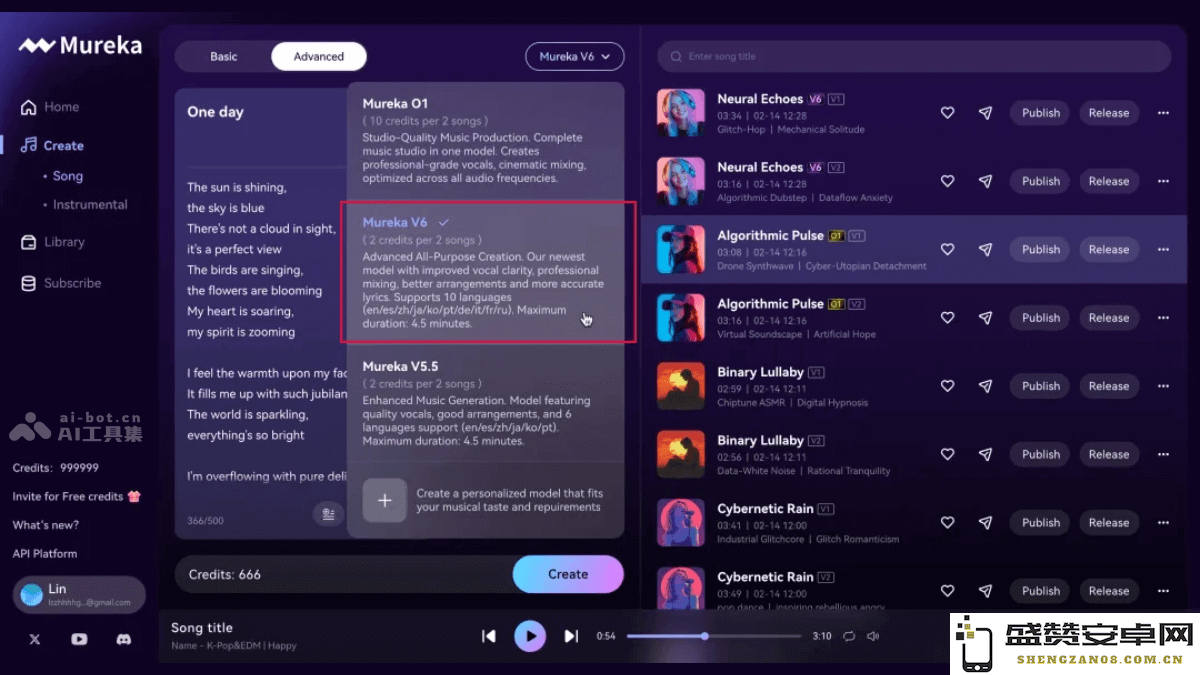Release Cybernetic Rain V1
This screenshot has height=675, width=1200.
(x=1109, y=522)
